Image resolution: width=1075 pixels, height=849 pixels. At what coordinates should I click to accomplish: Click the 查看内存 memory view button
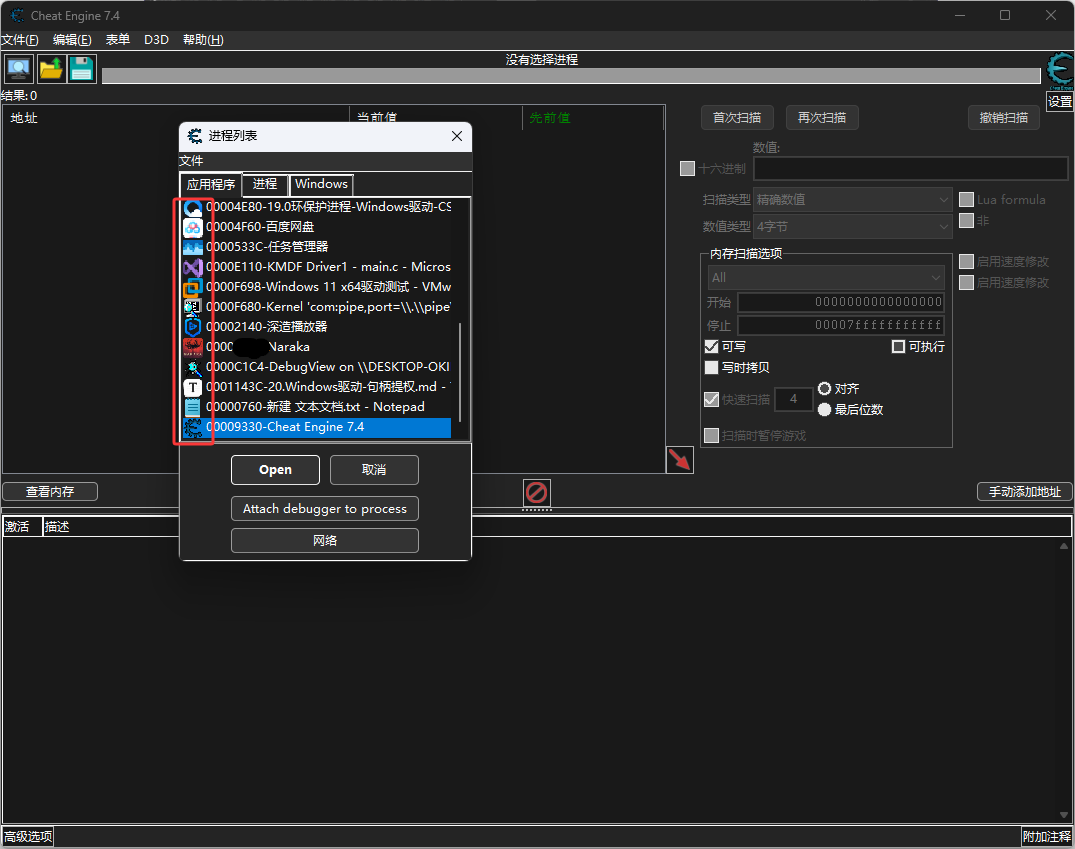[50, 492]
